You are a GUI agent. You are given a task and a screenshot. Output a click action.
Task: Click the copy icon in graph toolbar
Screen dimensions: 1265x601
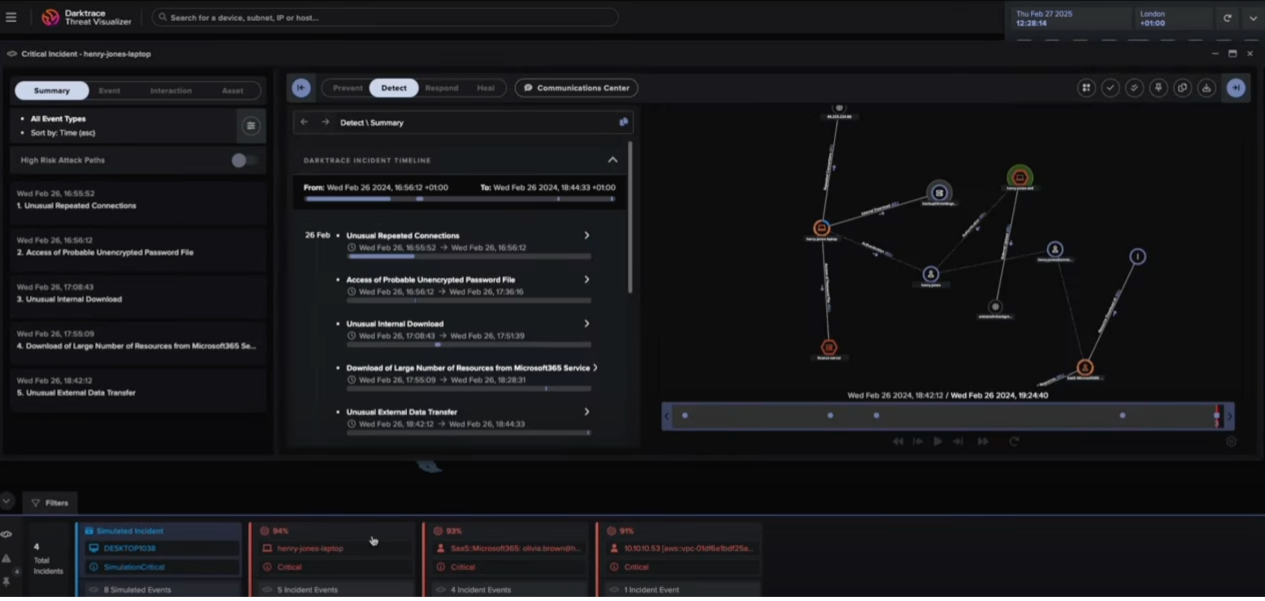1182,88
